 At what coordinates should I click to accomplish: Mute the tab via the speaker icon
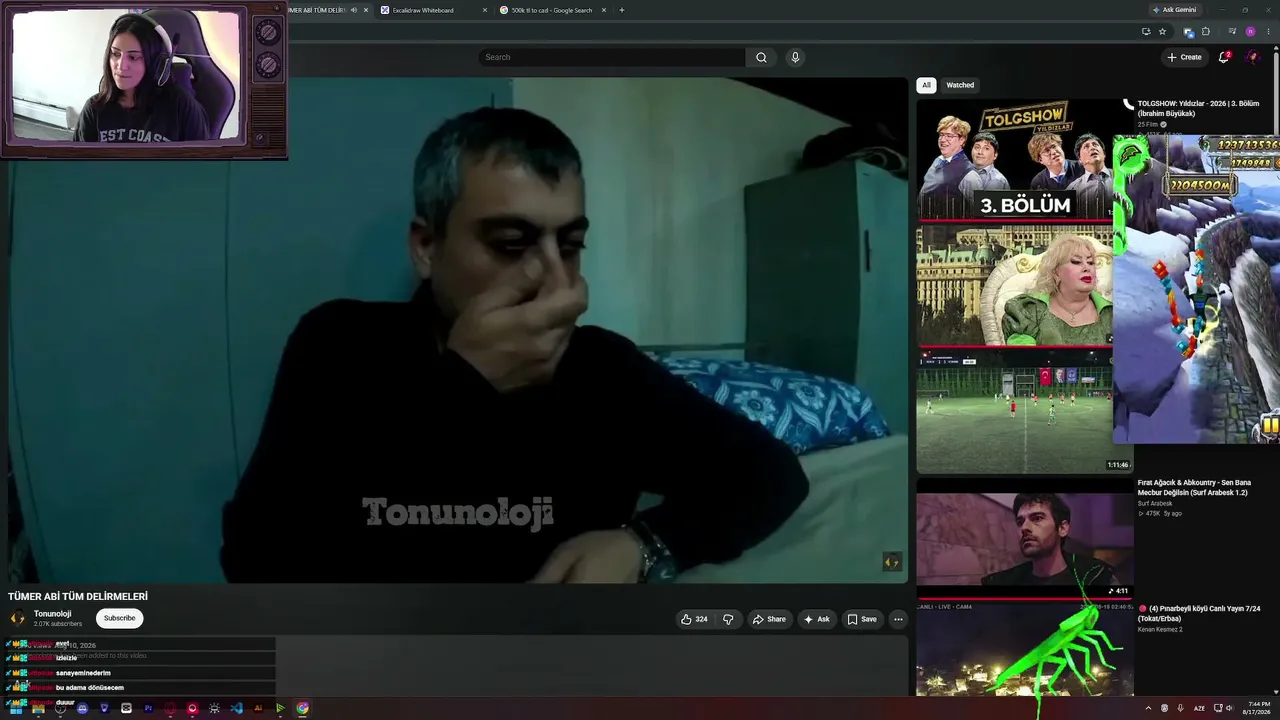pyautogui.click(x=354, y=10)
